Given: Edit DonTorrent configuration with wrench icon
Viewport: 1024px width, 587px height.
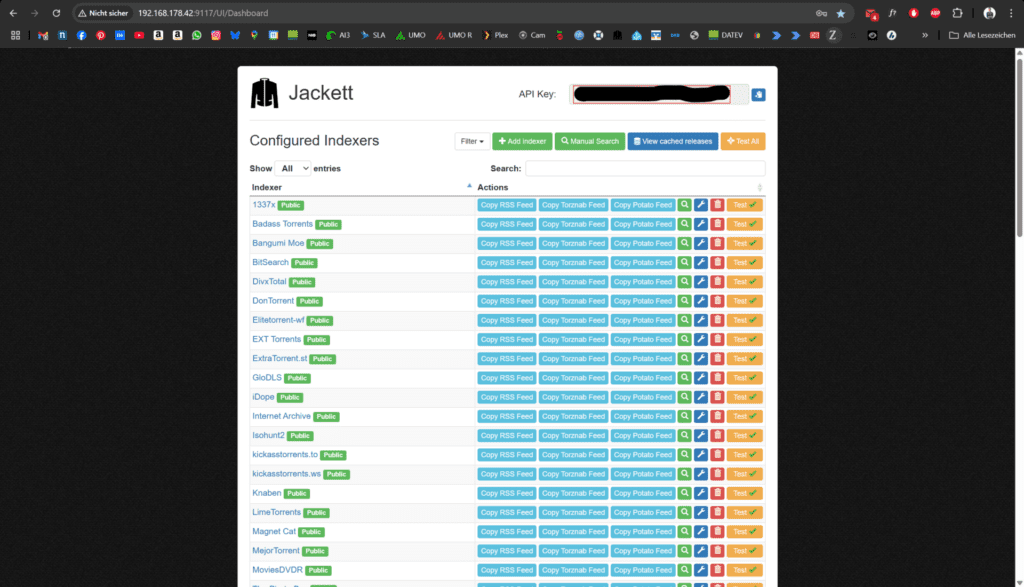Looking at the screenshot, I should pos(701,301).
